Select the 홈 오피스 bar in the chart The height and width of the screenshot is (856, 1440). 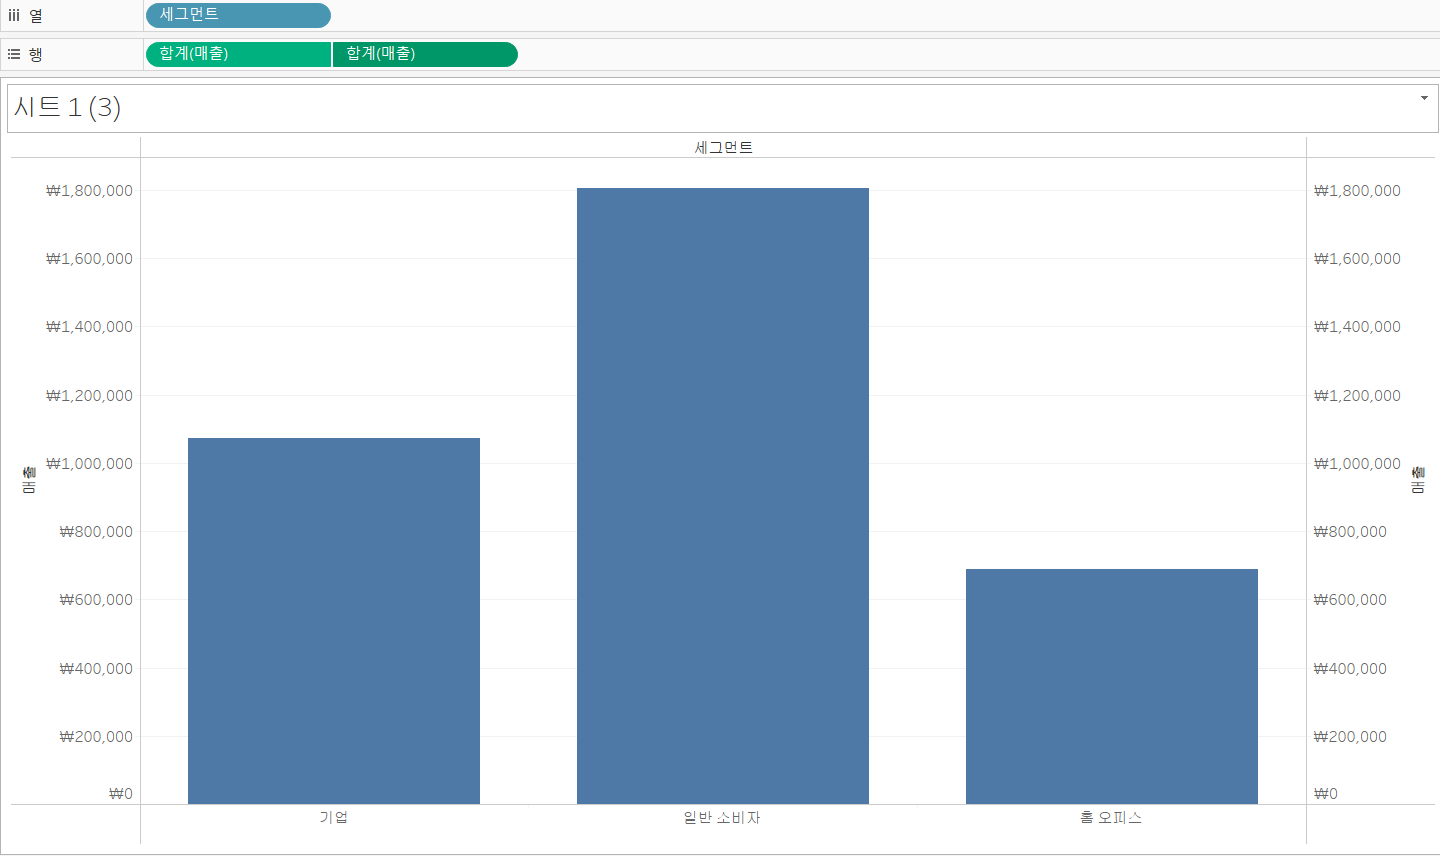pyautogui.click(x=1112, y=686)
